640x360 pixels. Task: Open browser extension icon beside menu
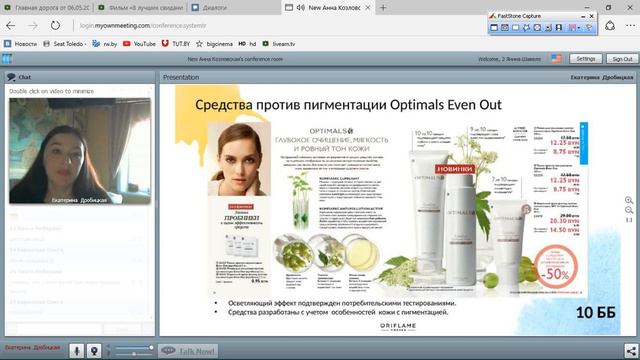(610, 25)
